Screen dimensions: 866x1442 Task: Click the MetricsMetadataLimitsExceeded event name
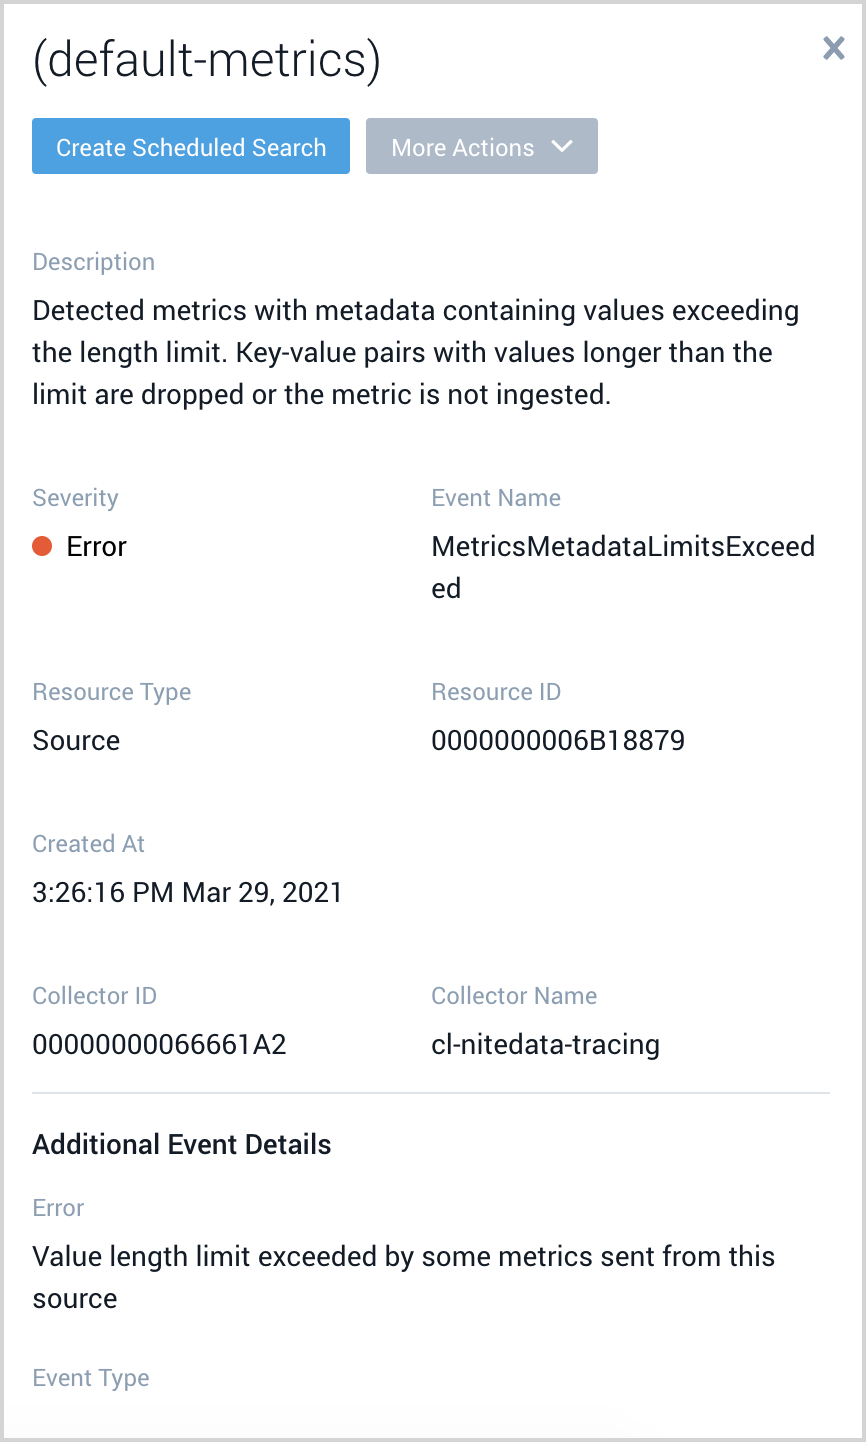622,566
